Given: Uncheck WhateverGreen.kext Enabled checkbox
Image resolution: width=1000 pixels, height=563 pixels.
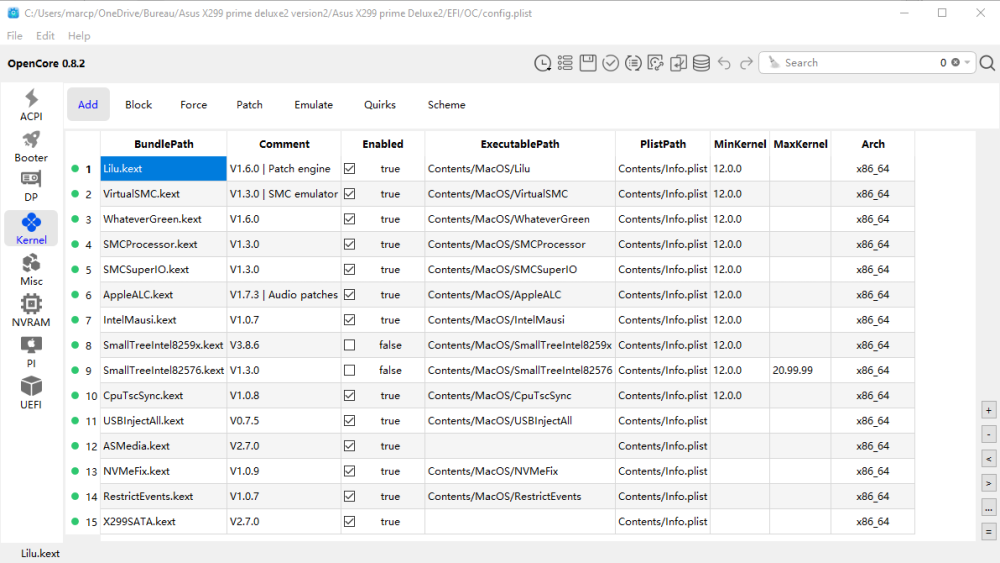Looking at the screenshot, I should point(349,219).
